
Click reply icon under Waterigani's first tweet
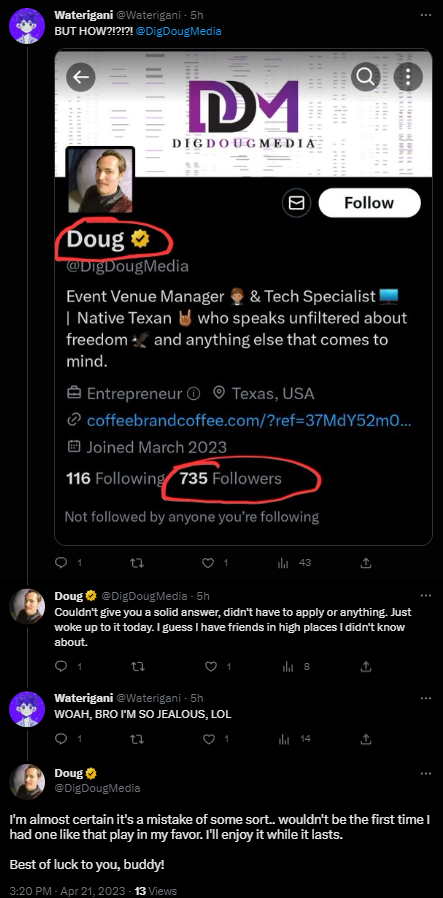(61, 563)
